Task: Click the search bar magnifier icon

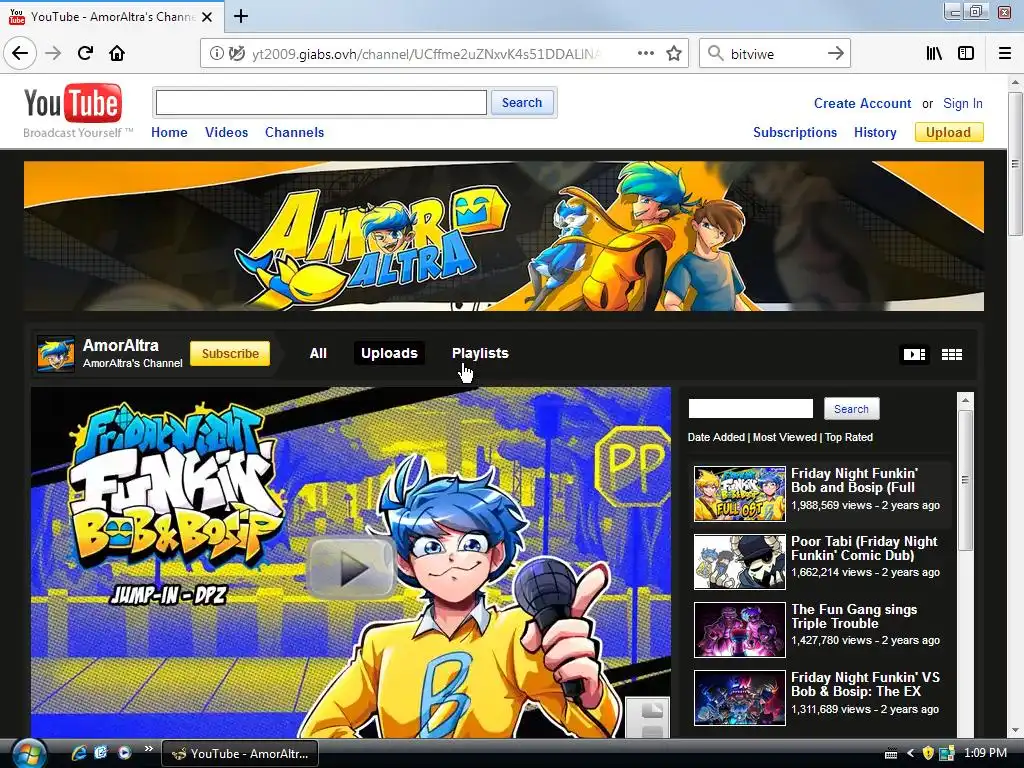Action: click(x=715, y=53)
